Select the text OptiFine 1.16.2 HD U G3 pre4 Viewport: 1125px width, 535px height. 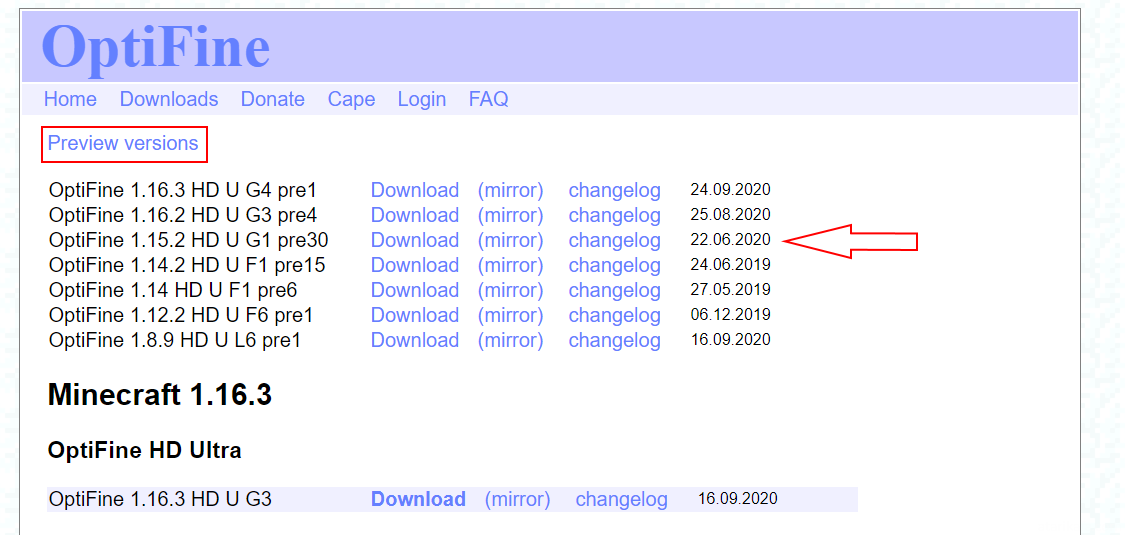click(x=182, y=215)
